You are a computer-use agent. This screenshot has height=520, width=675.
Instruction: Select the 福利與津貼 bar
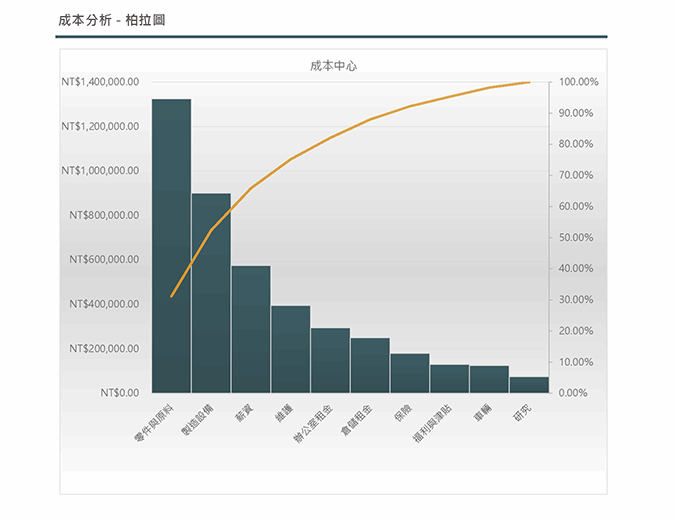pos(449,379)
